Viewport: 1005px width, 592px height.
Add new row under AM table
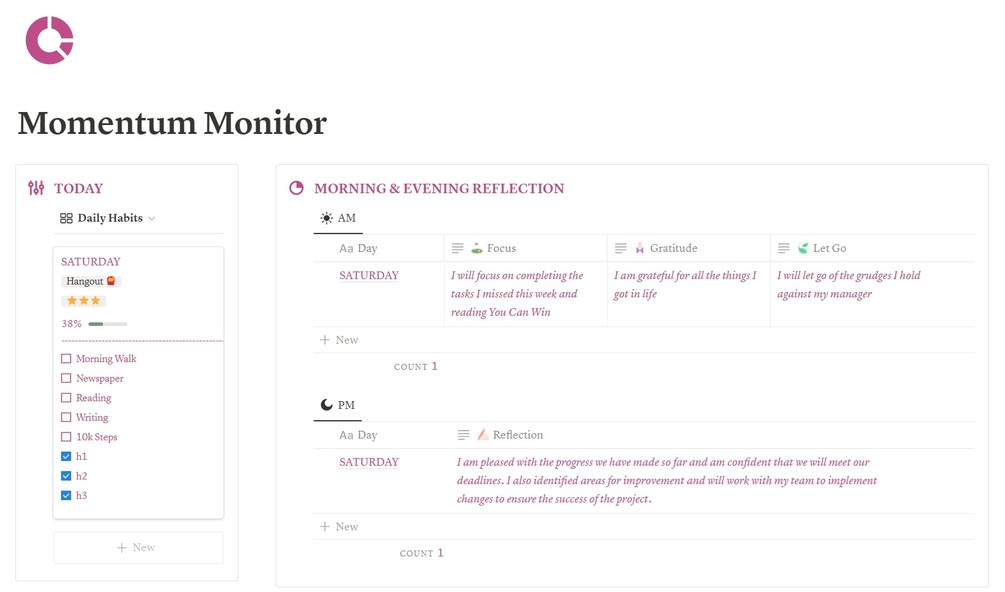[x=339, y=340]
